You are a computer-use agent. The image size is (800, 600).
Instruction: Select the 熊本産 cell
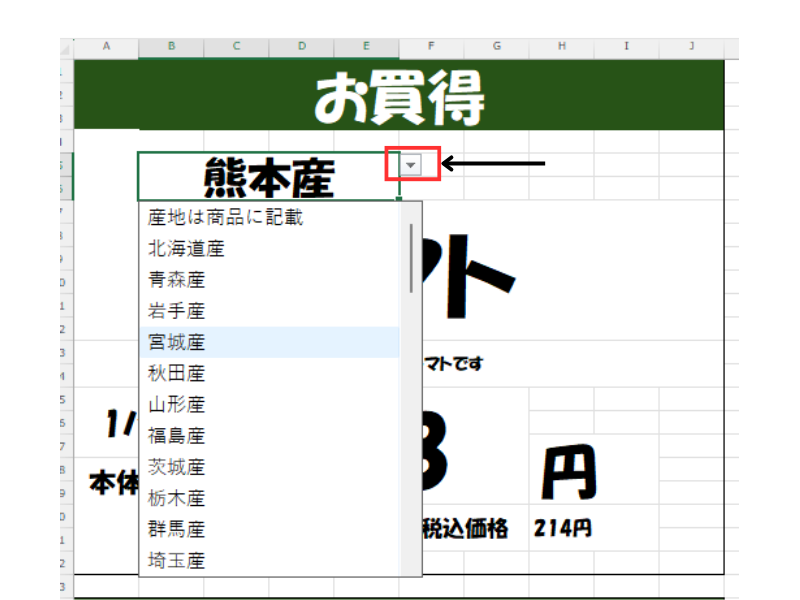(x=268, y=177)
